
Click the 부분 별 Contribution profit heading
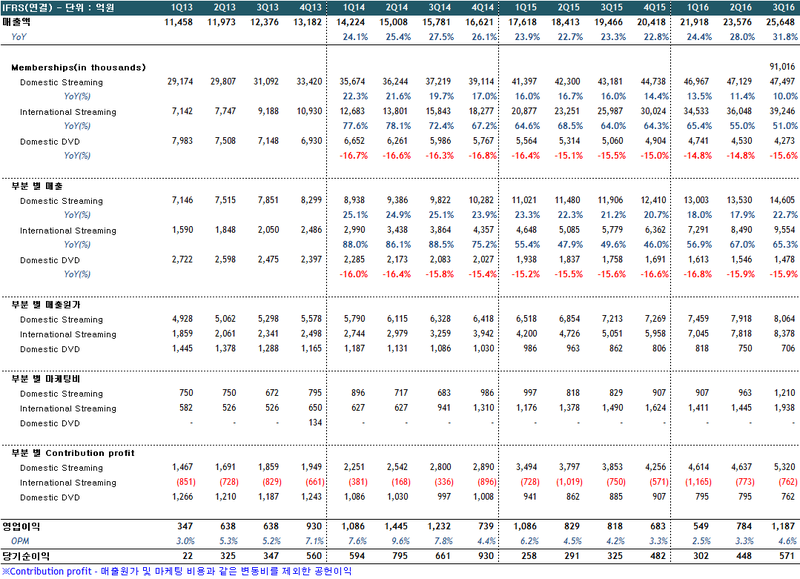[74, 453]
